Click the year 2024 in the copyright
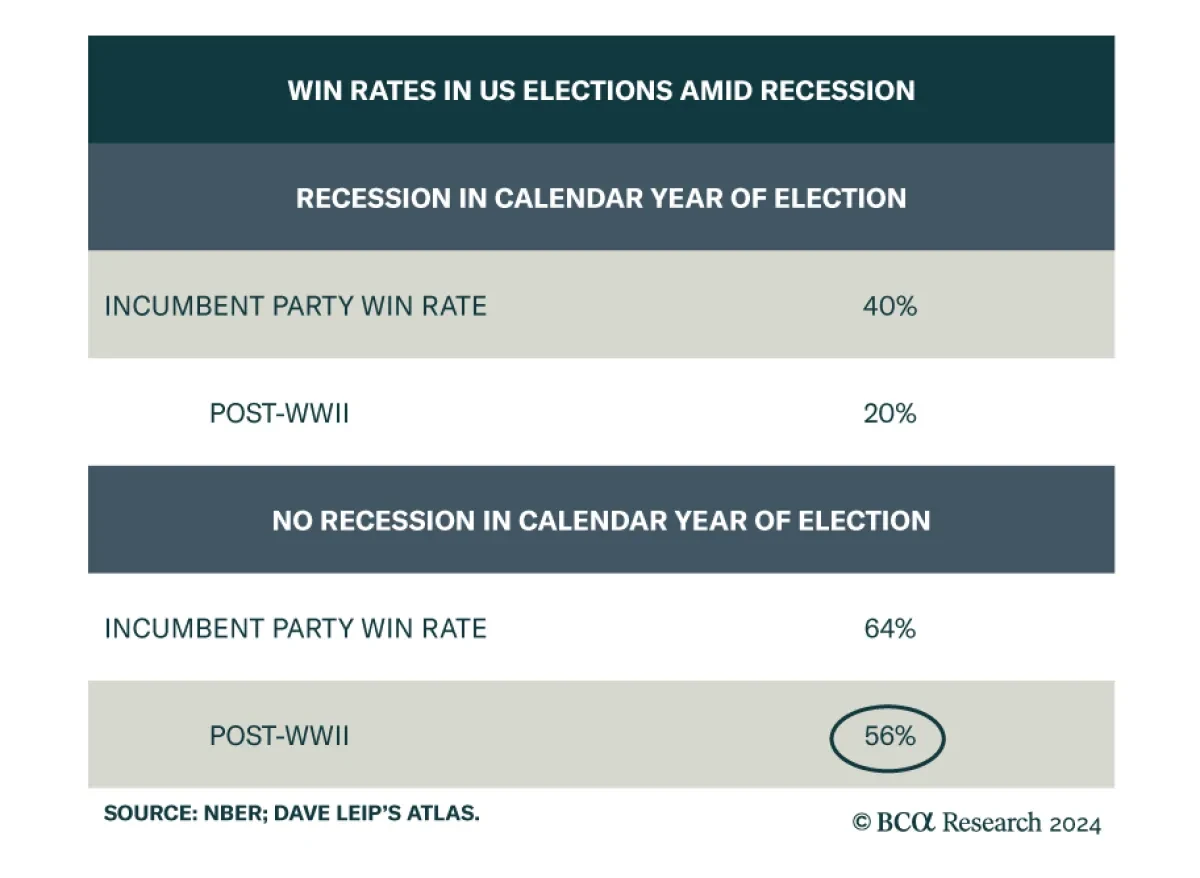This screenshot has height=878, width=1200. click(1075, 823)
